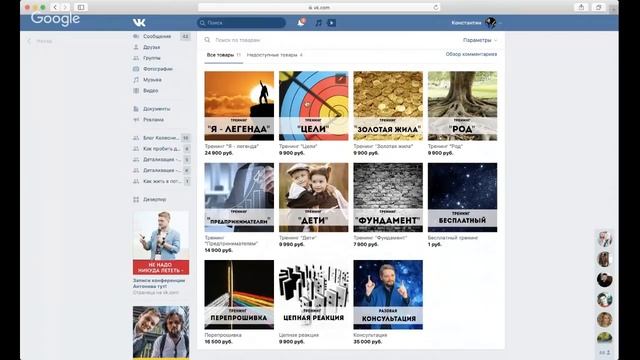Open the ad photo of two men

click(x=161, y=332)
